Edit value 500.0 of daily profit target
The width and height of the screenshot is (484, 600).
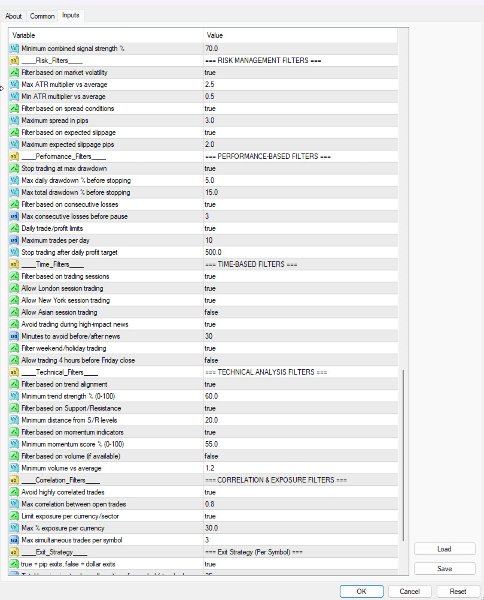tap(213, 252)
